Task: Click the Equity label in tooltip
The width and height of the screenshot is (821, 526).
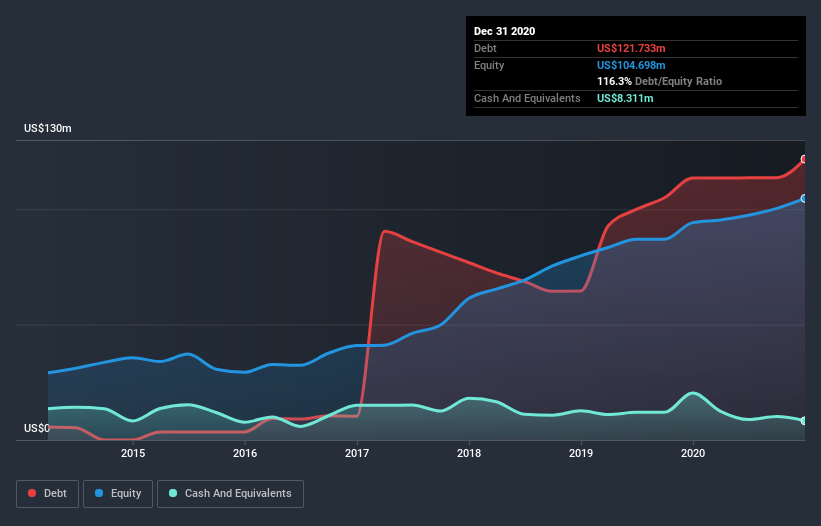Action: click(489, 65)
